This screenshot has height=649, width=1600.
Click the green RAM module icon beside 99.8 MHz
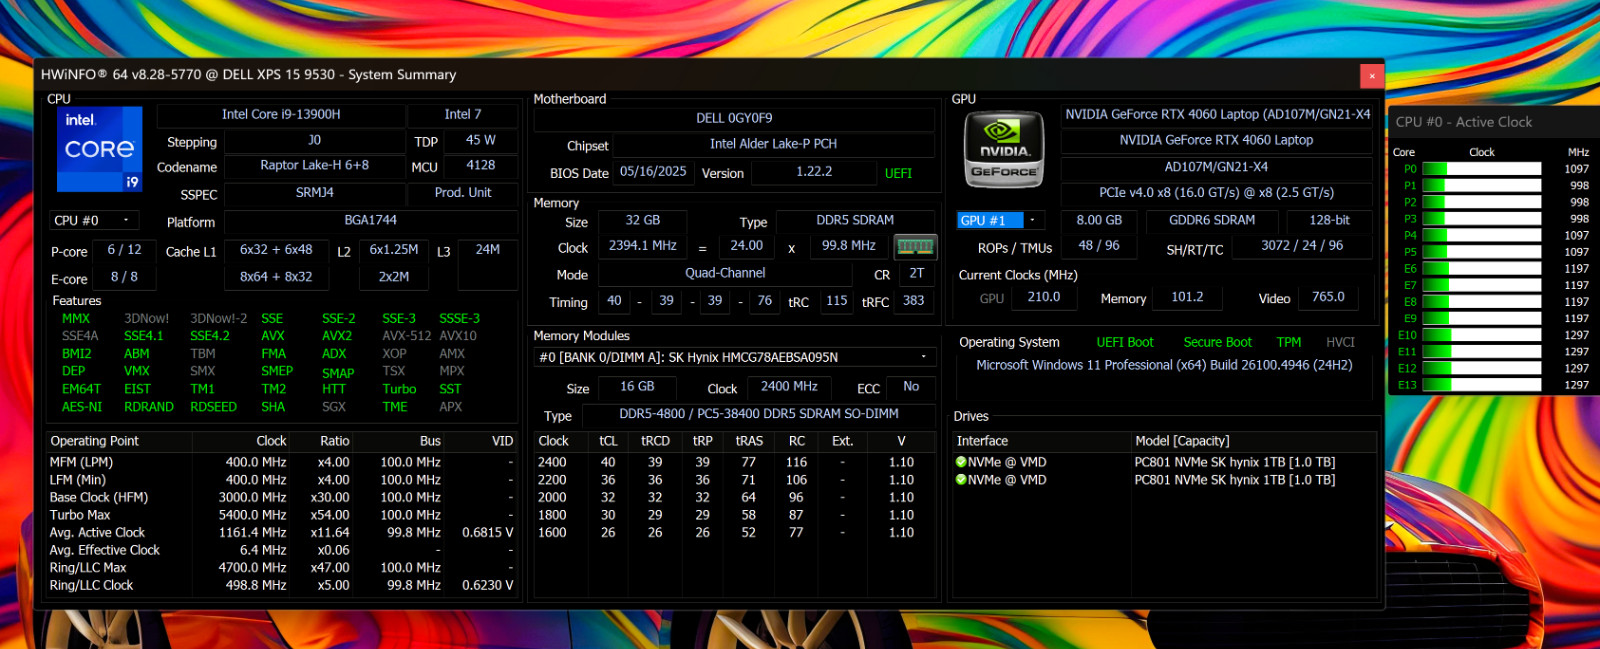[x=915, y=246]
